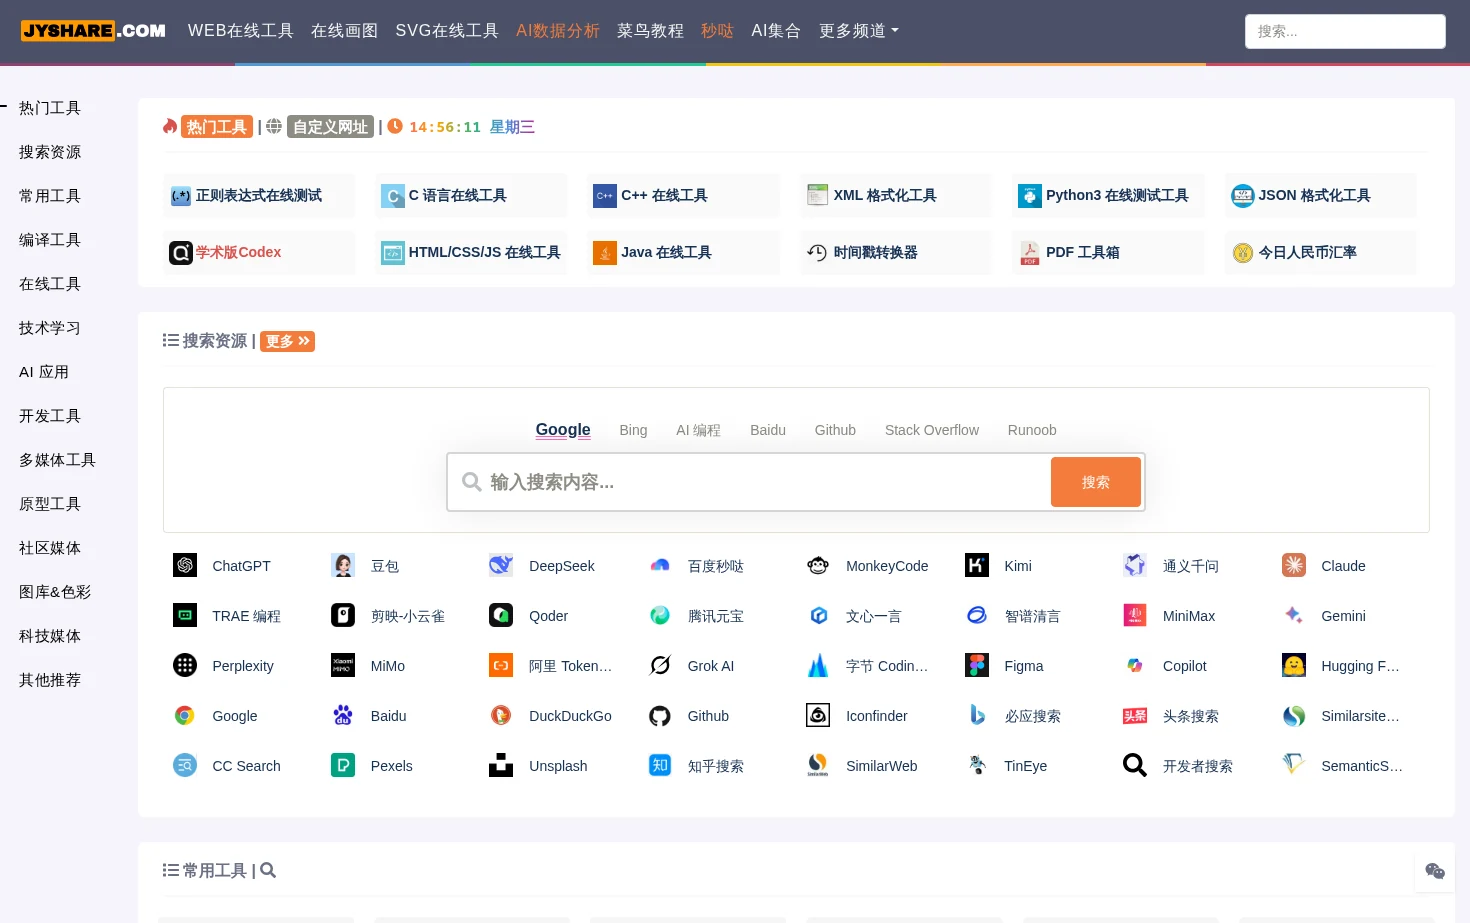Select the Github search tab
Screen dimensions: 1470x923
835,430
